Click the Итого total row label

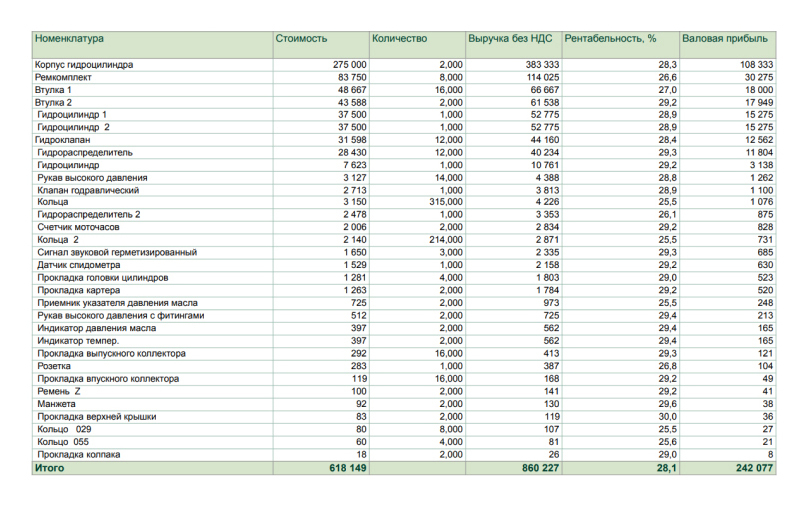pyautogui.click(x=49, y=468)
